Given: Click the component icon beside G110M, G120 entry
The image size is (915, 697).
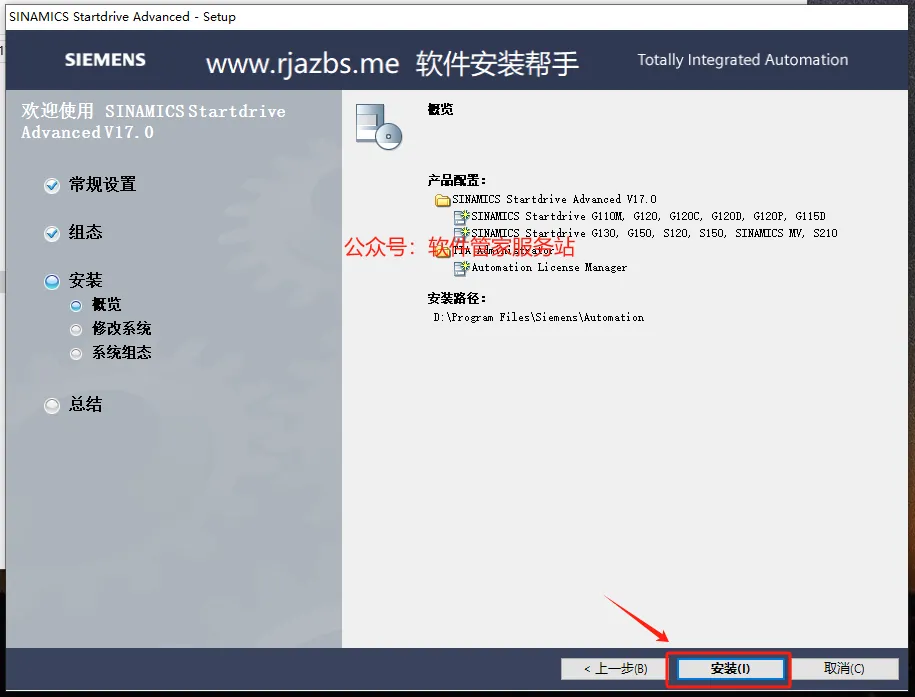Looking at the screenshot, I should (x=462, y=217).
